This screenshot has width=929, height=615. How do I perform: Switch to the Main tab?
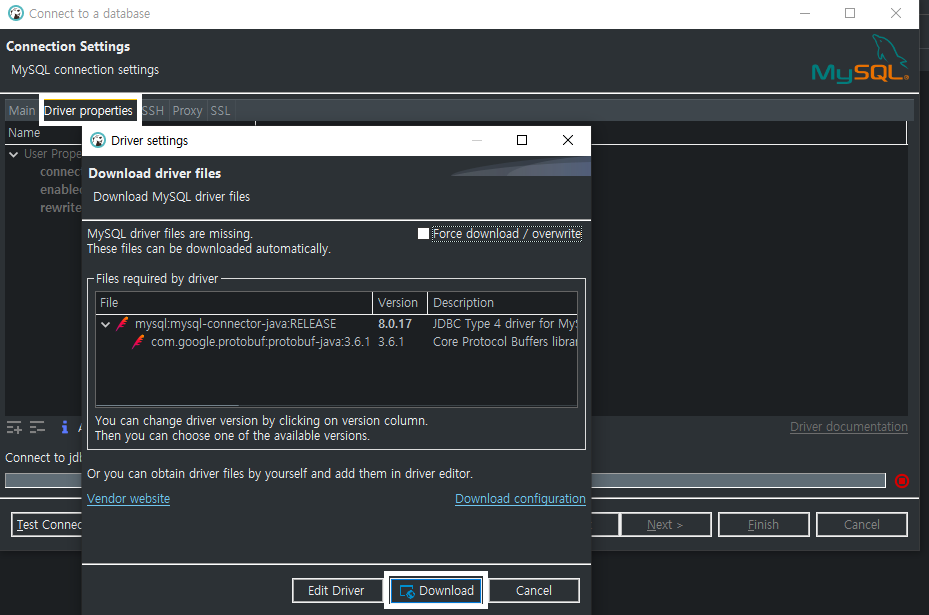pyautogui.click(x=21, y=111)
